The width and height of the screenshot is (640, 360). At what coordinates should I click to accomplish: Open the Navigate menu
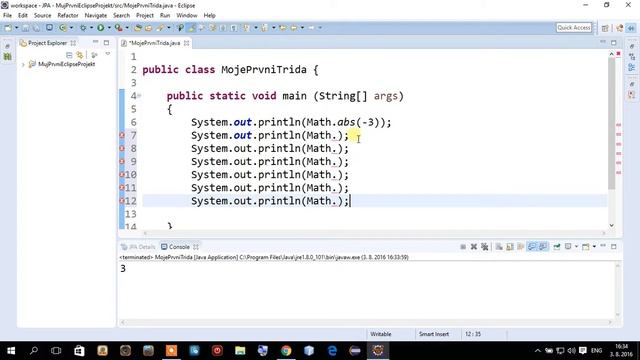(96, 16)
